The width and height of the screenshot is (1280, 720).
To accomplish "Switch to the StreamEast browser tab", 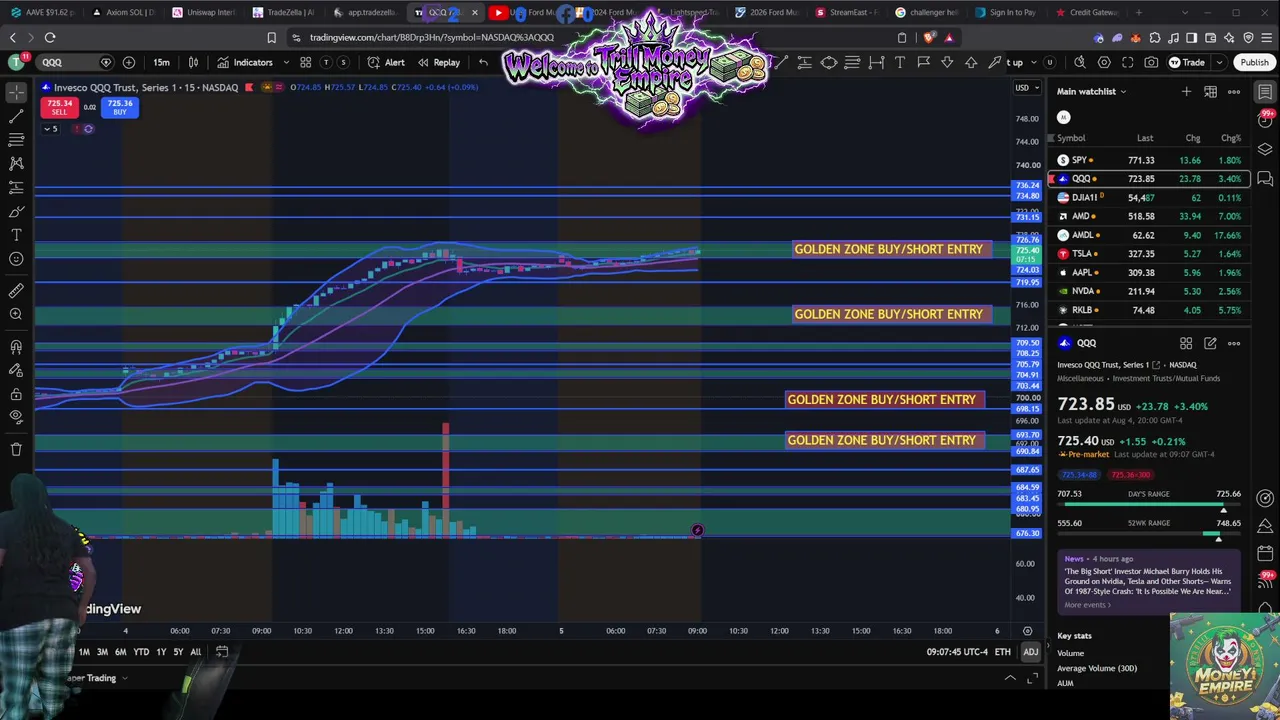I will click(846, 12).
